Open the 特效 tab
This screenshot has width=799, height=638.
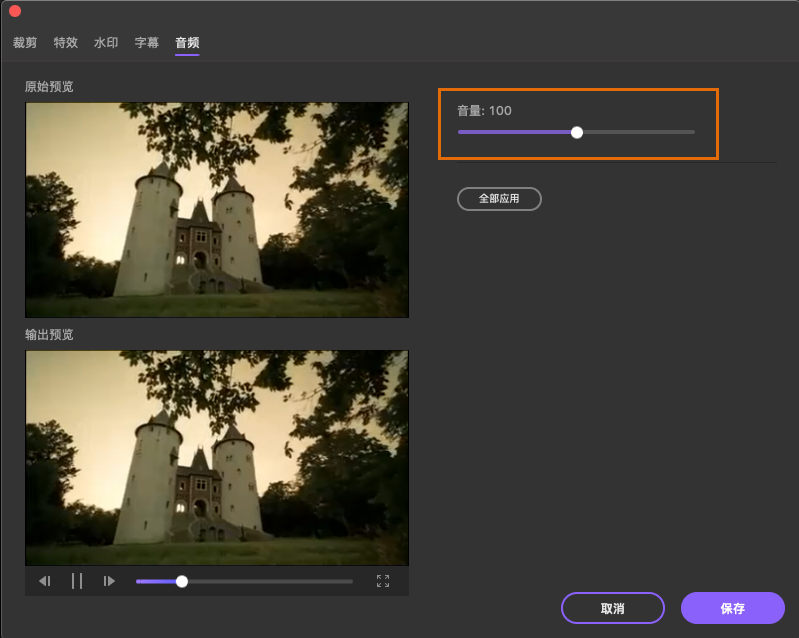pos(66,43)
